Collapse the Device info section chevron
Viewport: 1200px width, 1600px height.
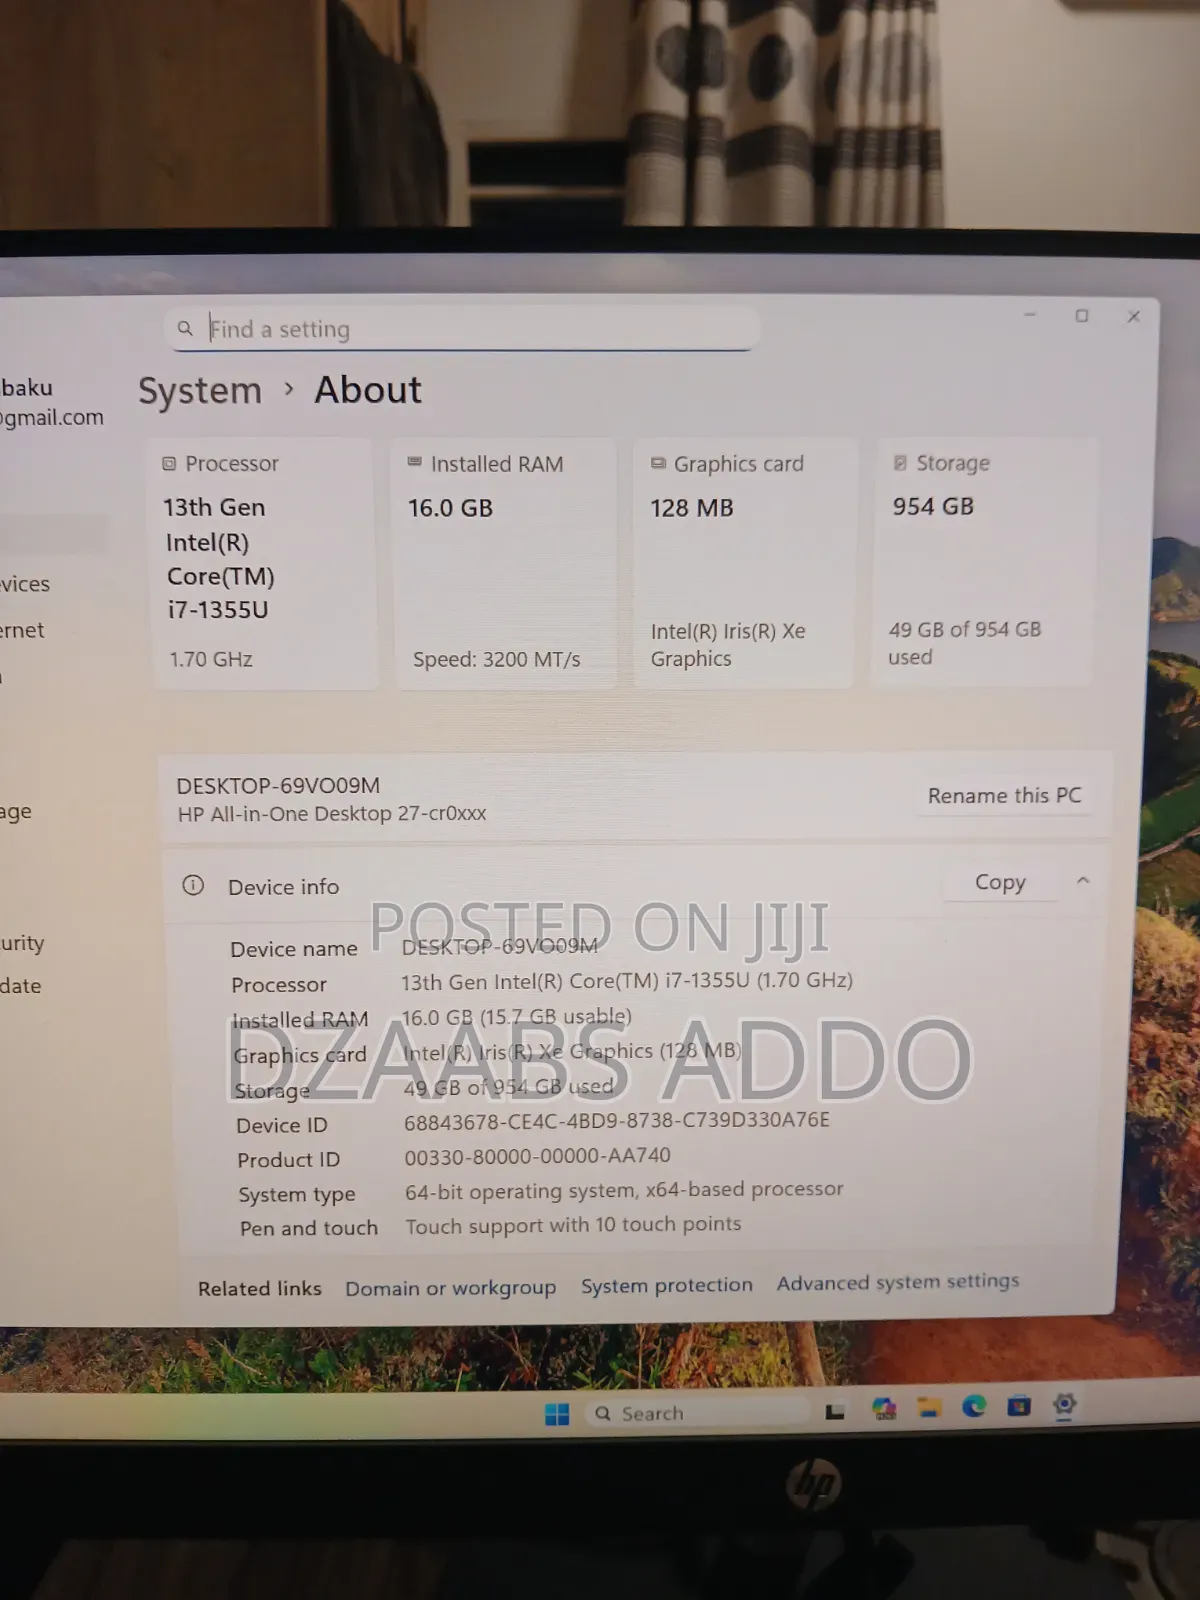point(1083,880)
